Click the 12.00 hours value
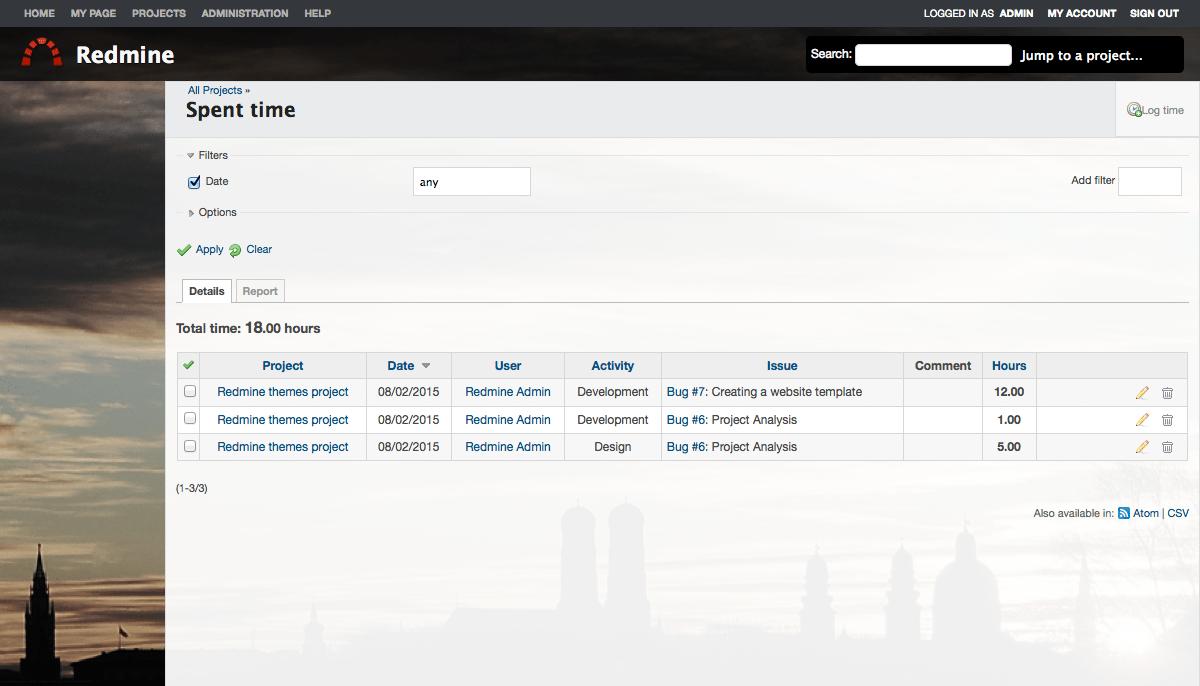This screenshot has width=1200, height=686. (1009, 392)
